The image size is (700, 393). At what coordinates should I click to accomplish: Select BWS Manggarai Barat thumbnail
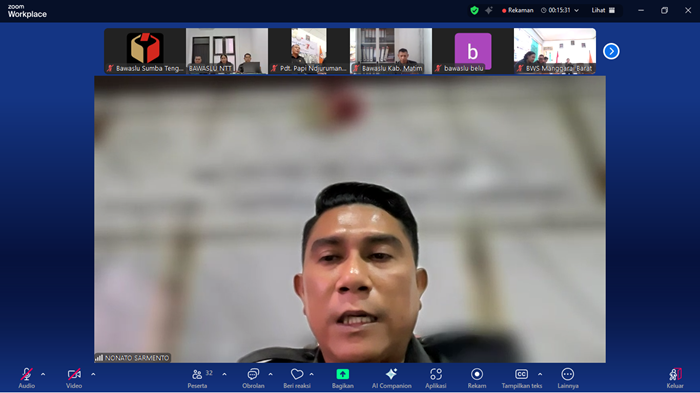pyautogui.click(x=555, y=51)
